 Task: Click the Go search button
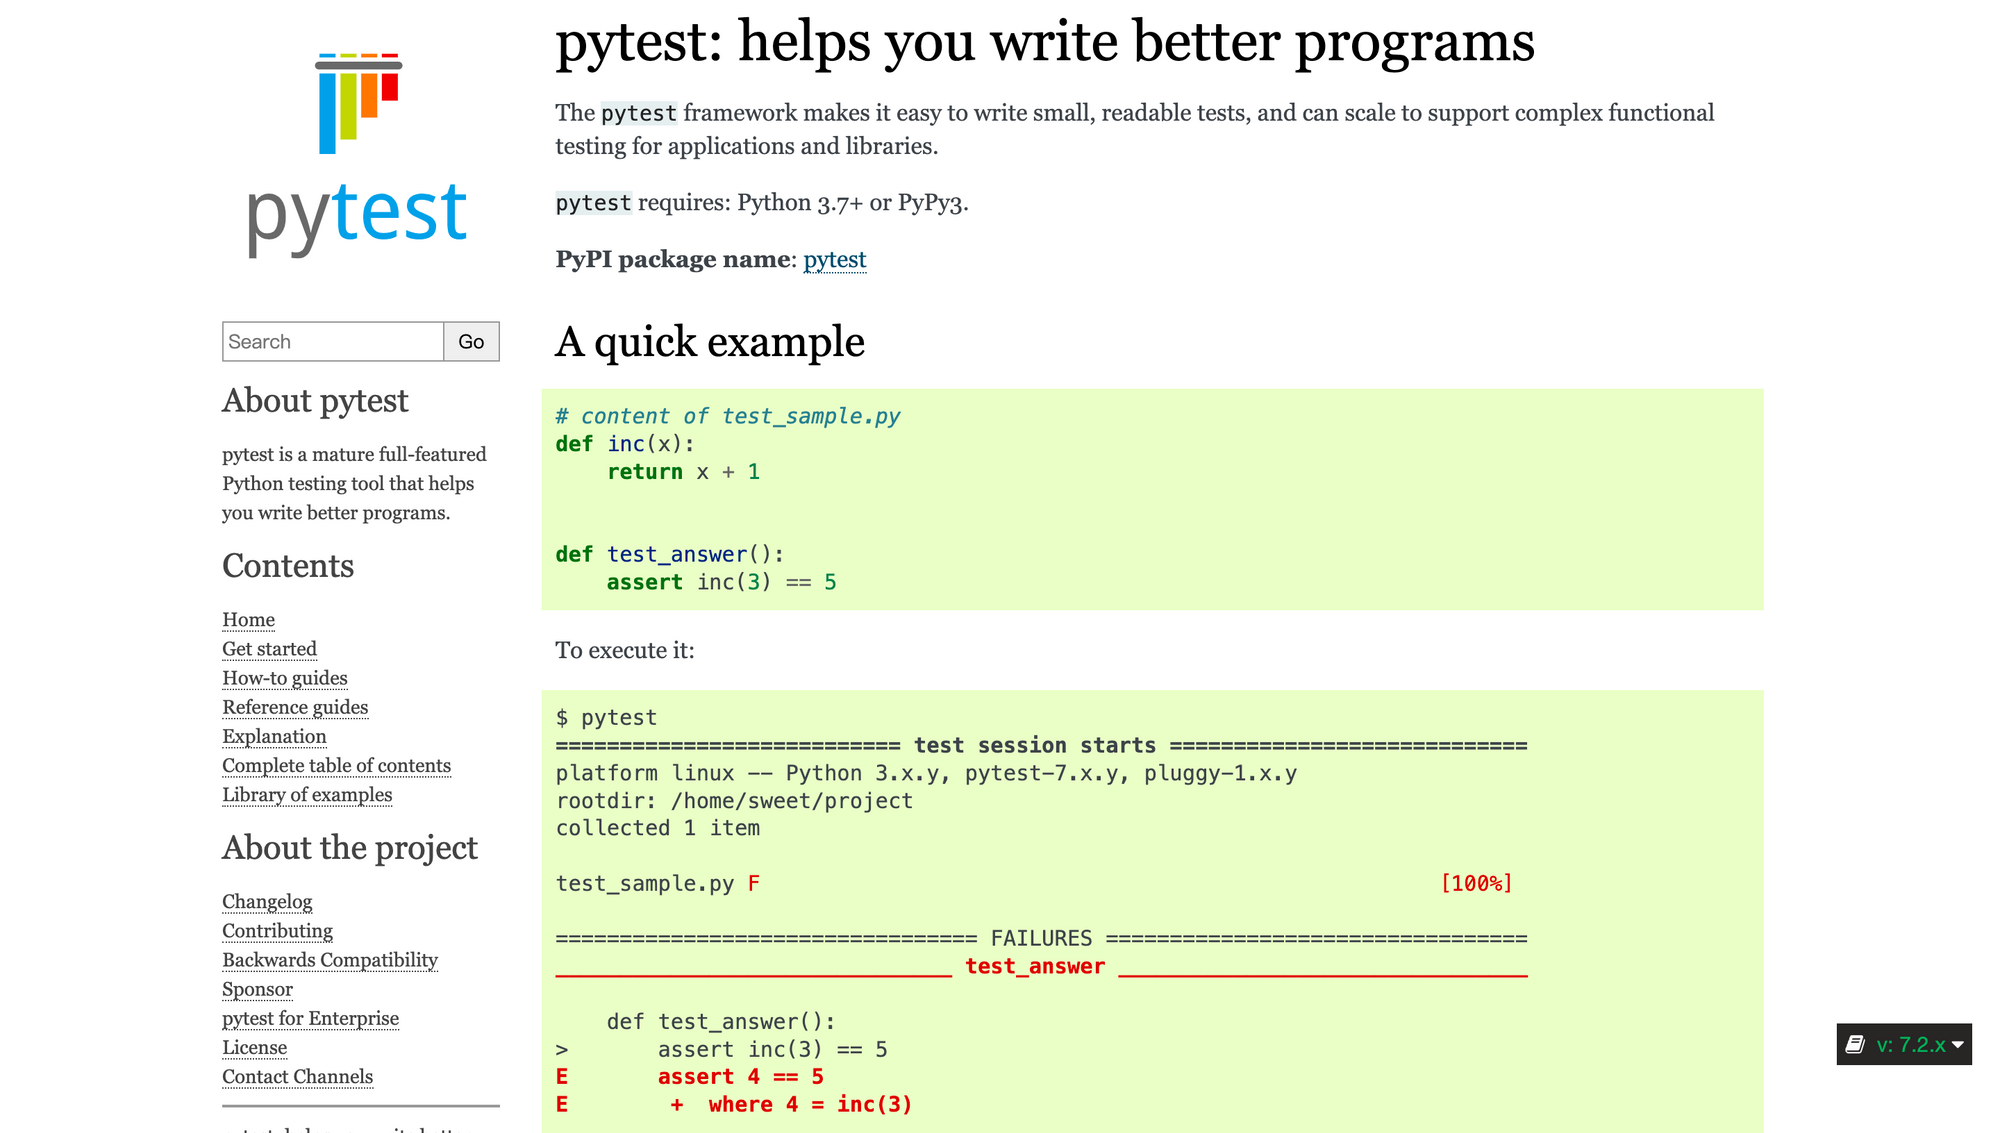[470, 341]
